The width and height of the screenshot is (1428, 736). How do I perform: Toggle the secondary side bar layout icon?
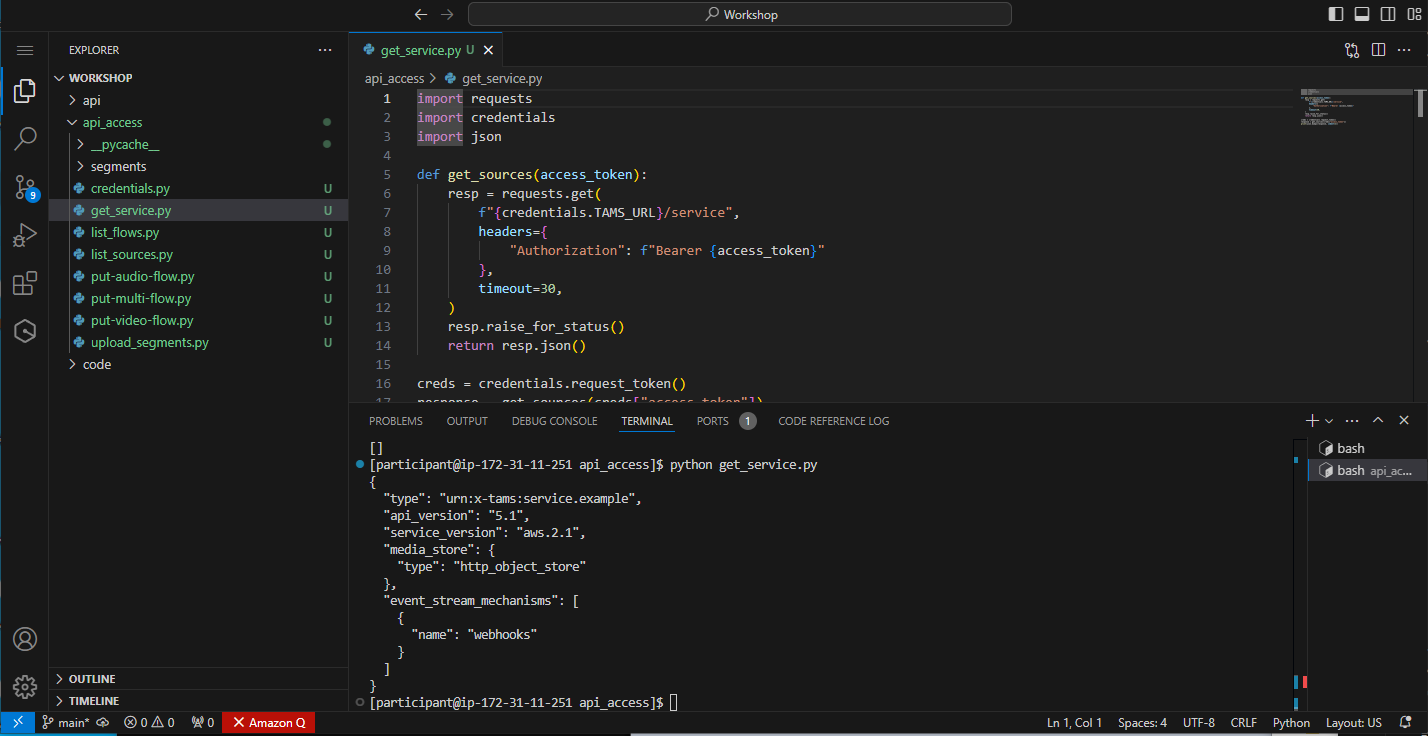click(x=1388, y=14)
